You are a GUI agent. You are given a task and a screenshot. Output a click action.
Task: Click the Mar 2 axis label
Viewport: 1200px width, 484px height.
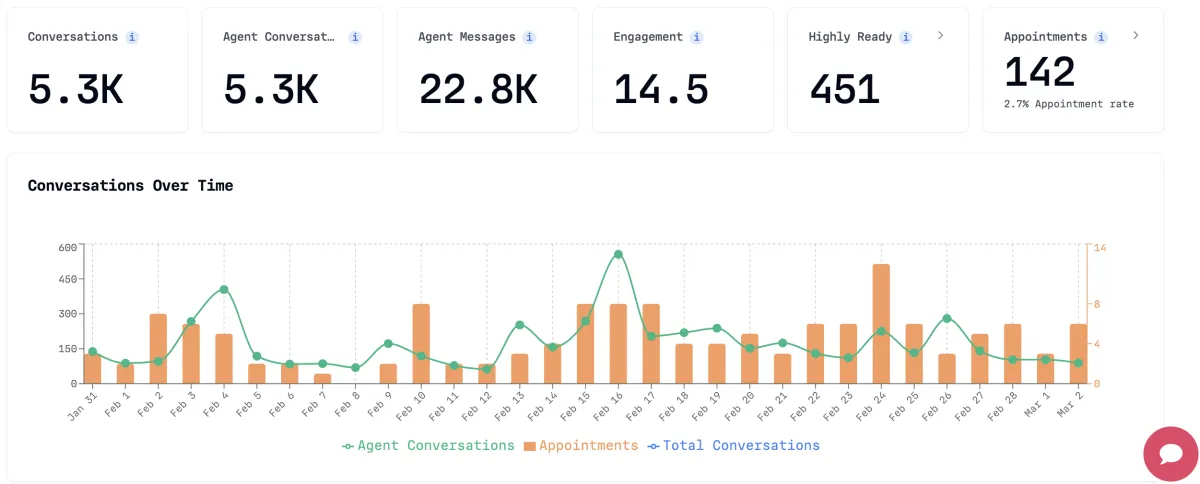1069,406
